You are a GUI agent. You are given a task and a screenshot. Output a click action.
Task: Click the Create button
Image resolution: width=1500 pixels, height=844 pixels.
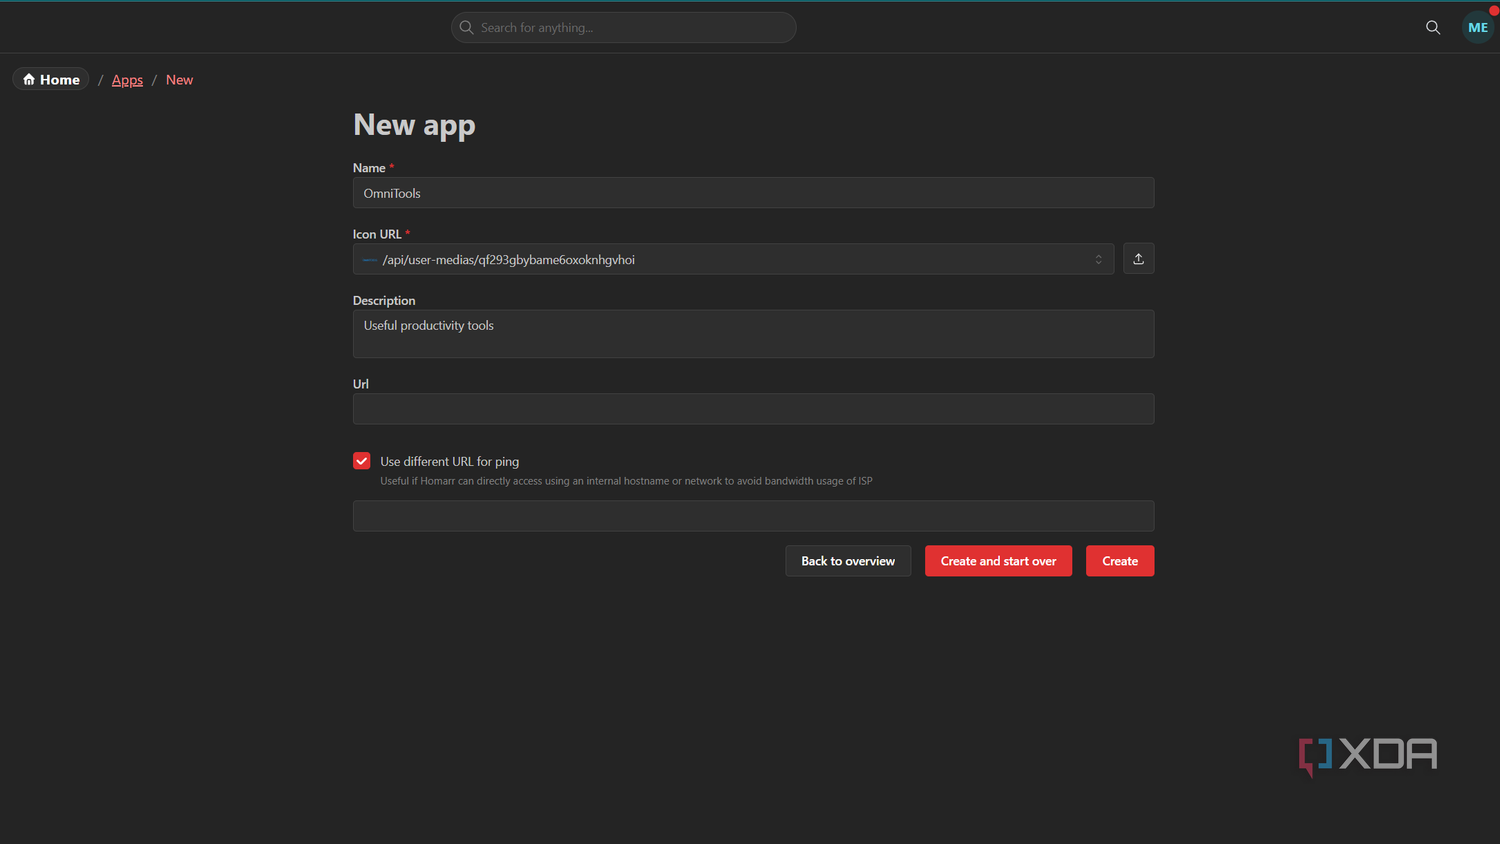(x=1120, y=561)
